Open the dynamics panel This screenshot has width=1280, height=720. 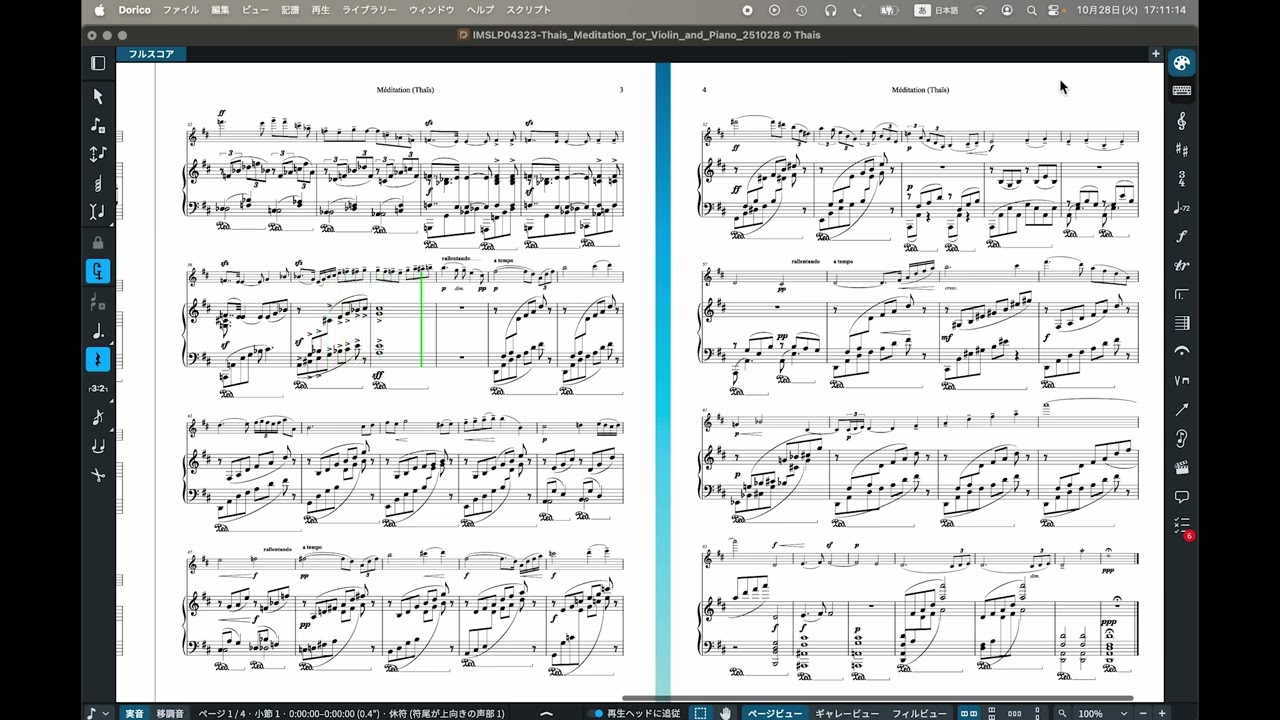[1181, 236]
